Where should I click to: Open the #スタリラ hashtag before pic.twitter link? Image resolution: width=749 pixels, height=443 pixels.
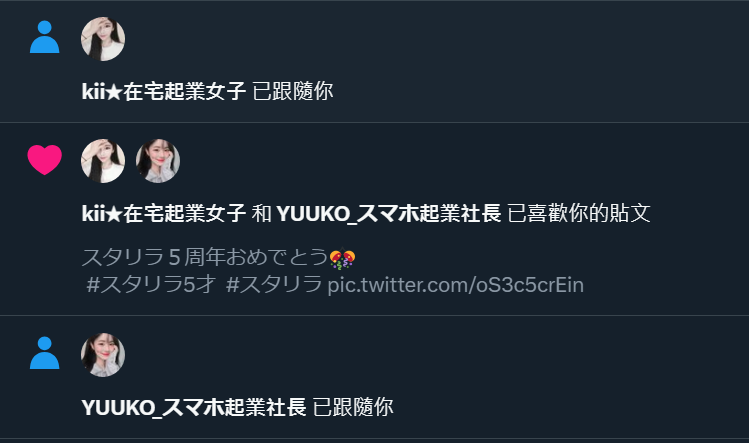point(274,285)
